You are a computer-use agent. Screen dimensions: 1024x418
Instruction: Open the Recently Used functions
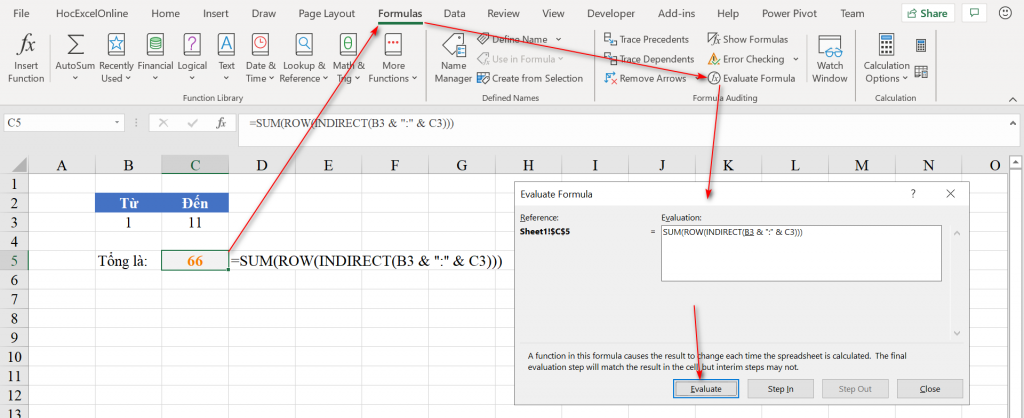coord(116,59)
